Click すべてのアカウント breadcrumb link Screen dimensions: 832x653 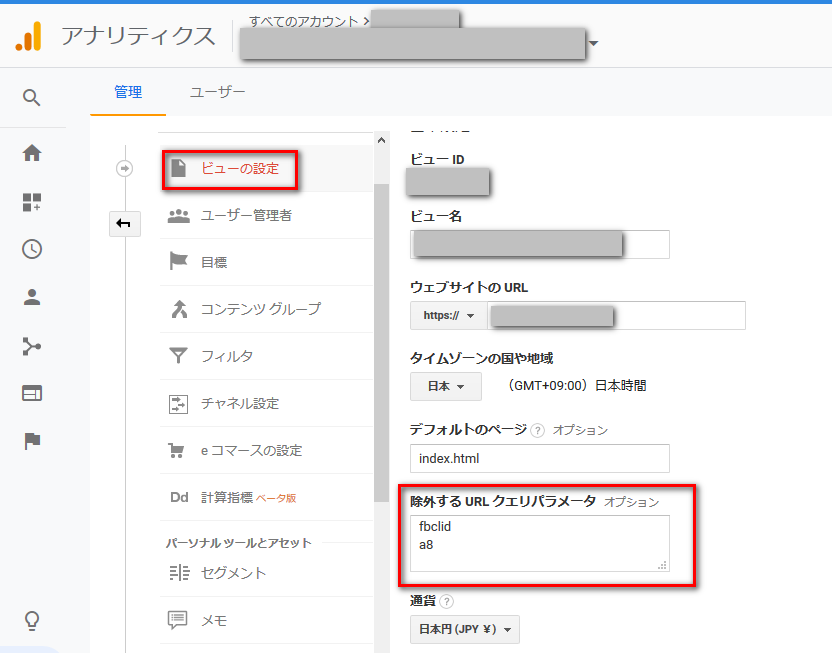[304, 21]
